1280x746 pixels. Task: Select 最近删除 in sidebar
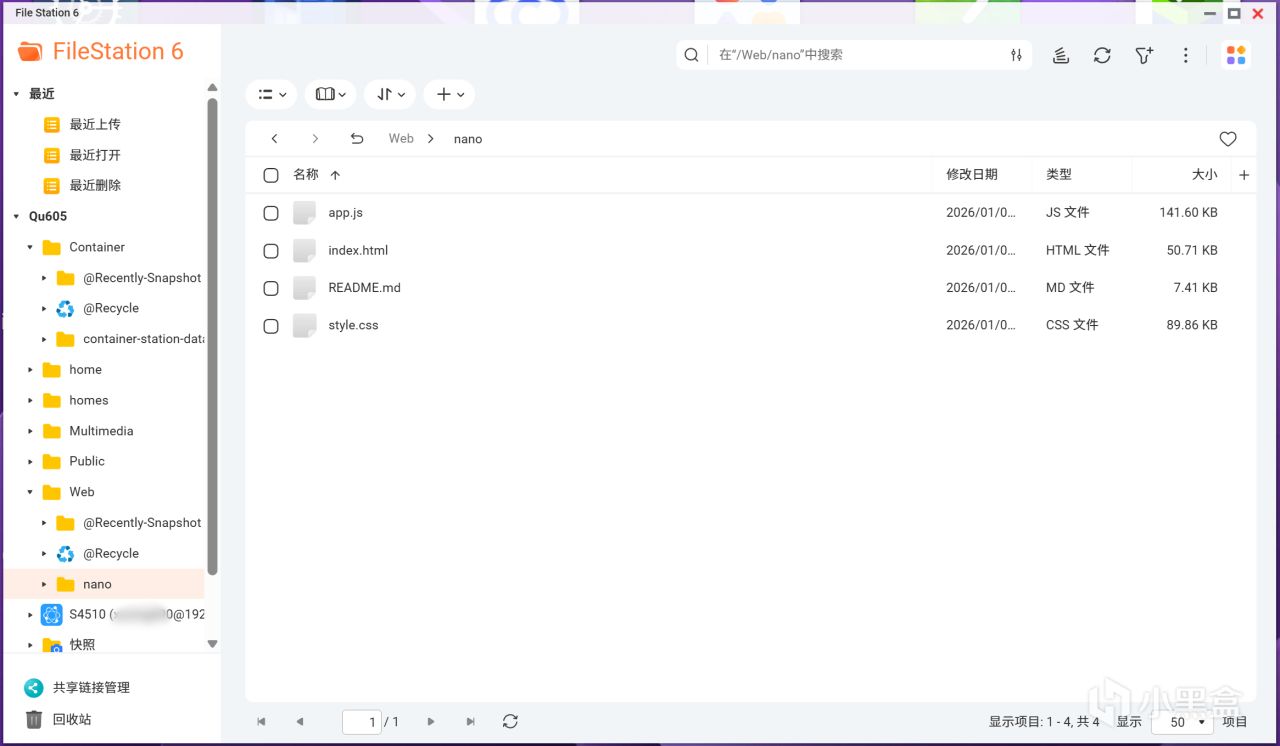[x=95, y=185]
